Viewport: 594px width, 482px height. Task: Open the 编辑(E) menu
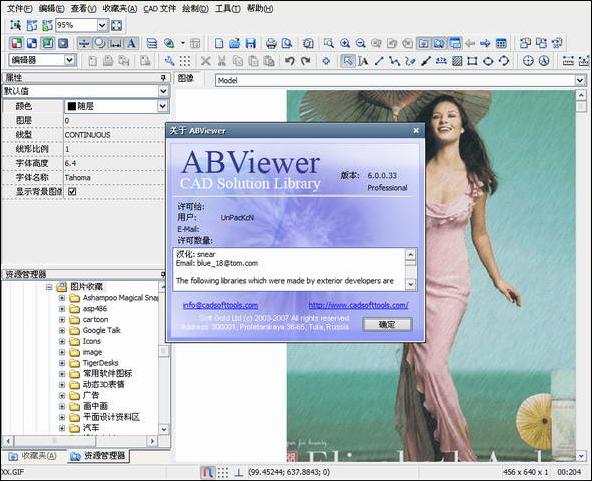[52, 8]
